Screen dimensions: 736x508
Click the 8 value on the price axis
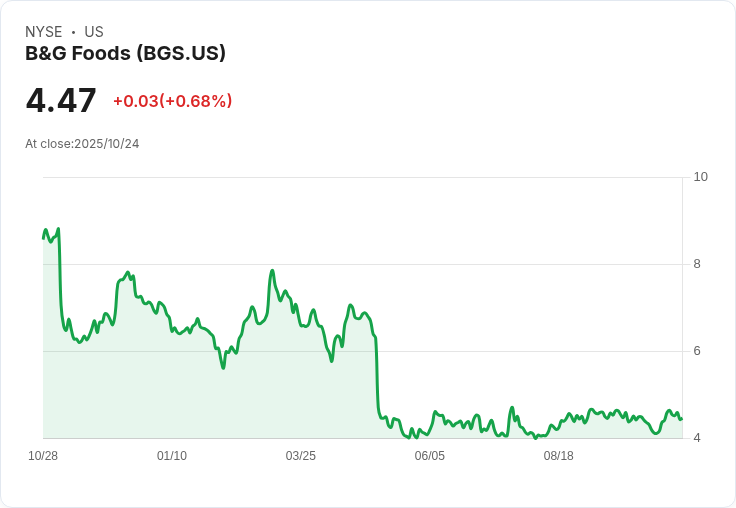pyautogui.click(x=697, y=264)
